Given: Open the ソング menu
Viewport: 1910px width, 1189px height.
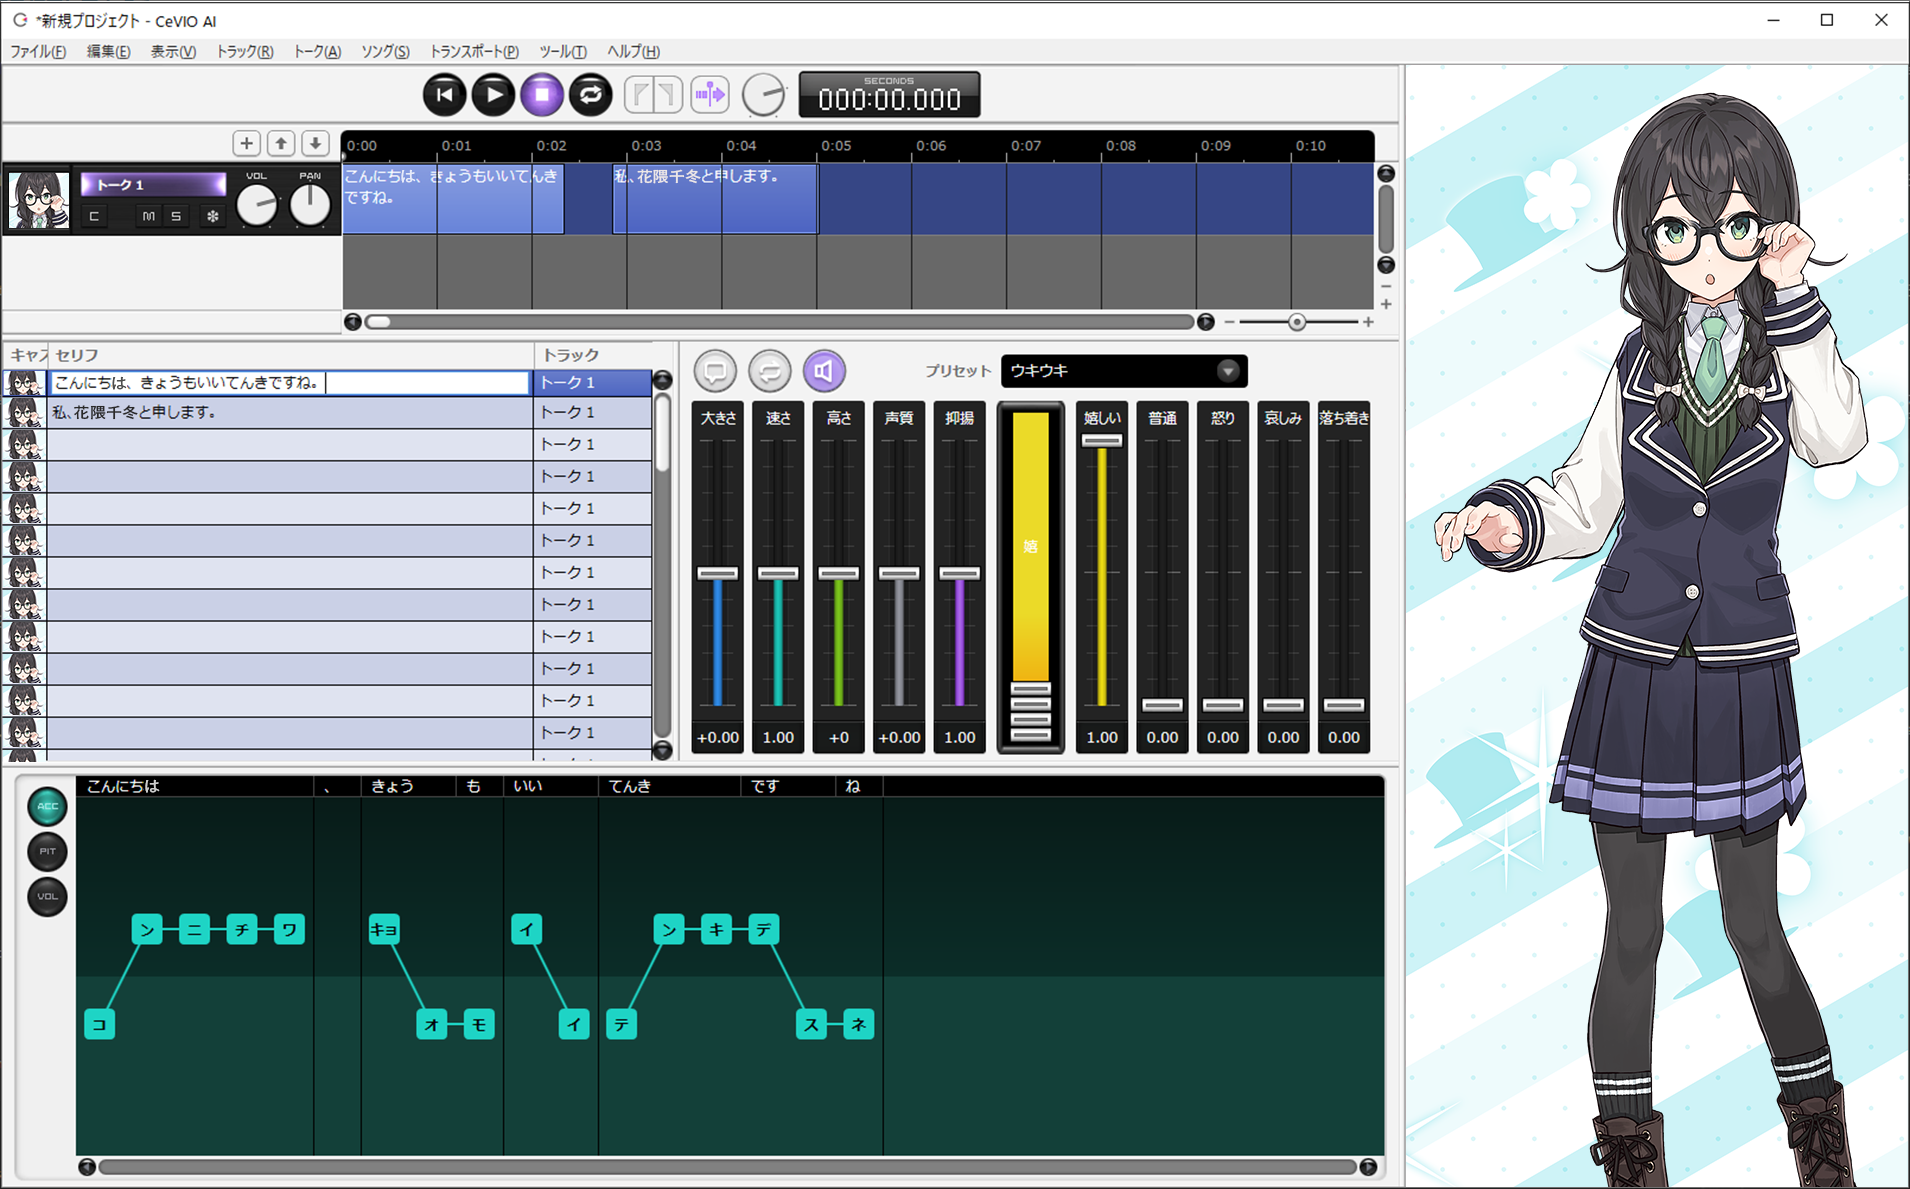Looking at the screenshot, I should click(x=385, y=51).
